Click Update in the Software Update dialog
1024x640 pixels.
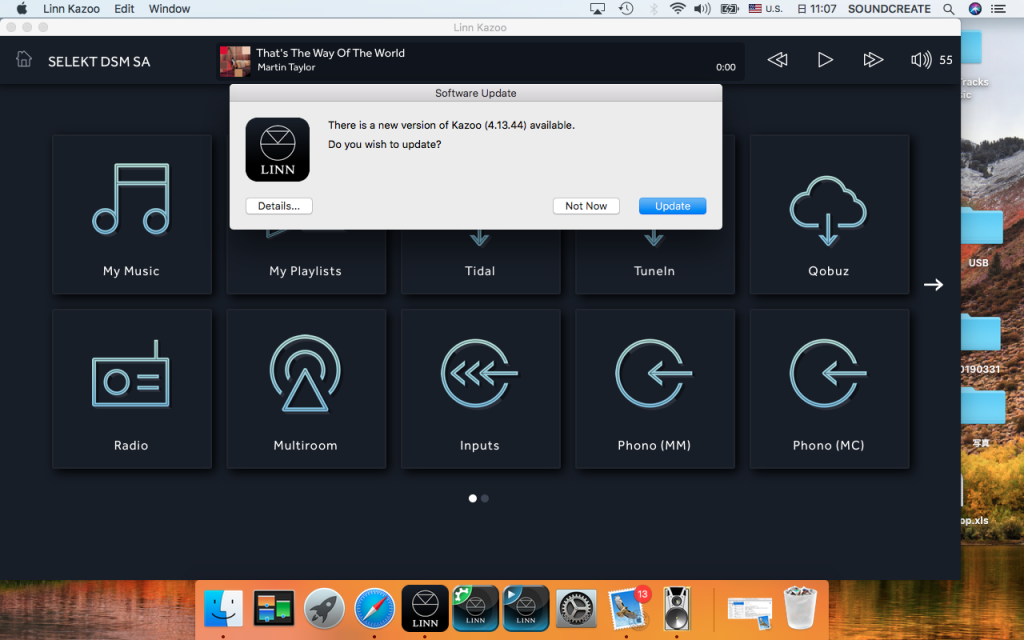tap(672, 206)
